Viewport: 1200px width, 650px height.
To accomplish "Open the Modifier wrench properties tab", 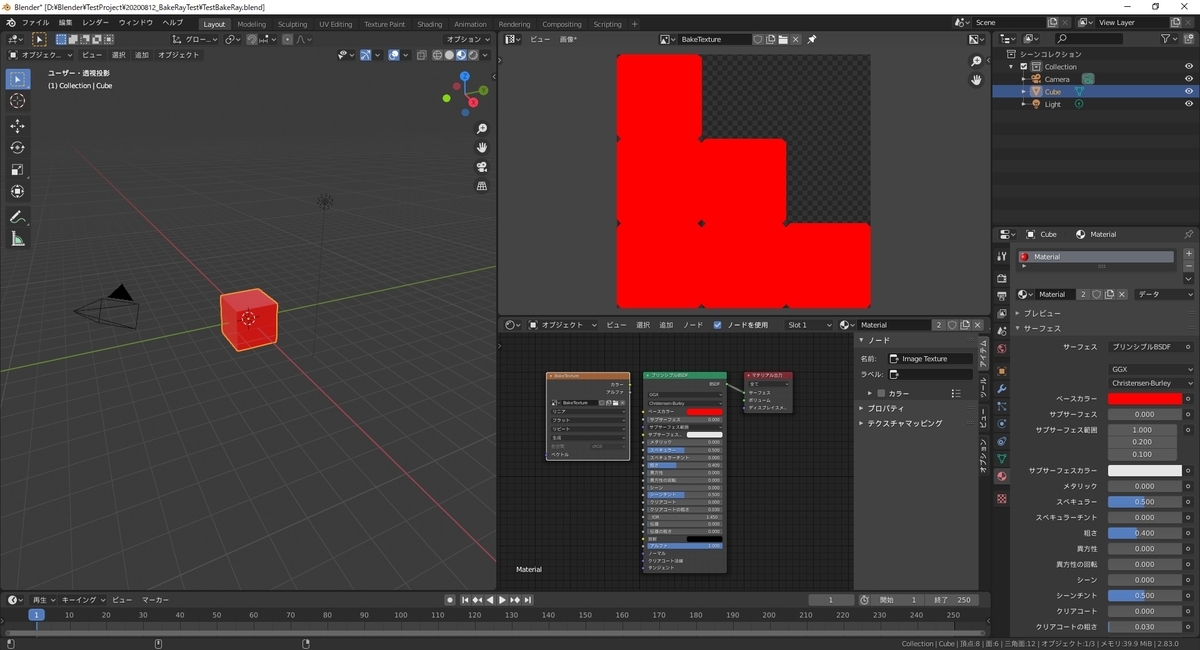I will tap(1002, 388).
